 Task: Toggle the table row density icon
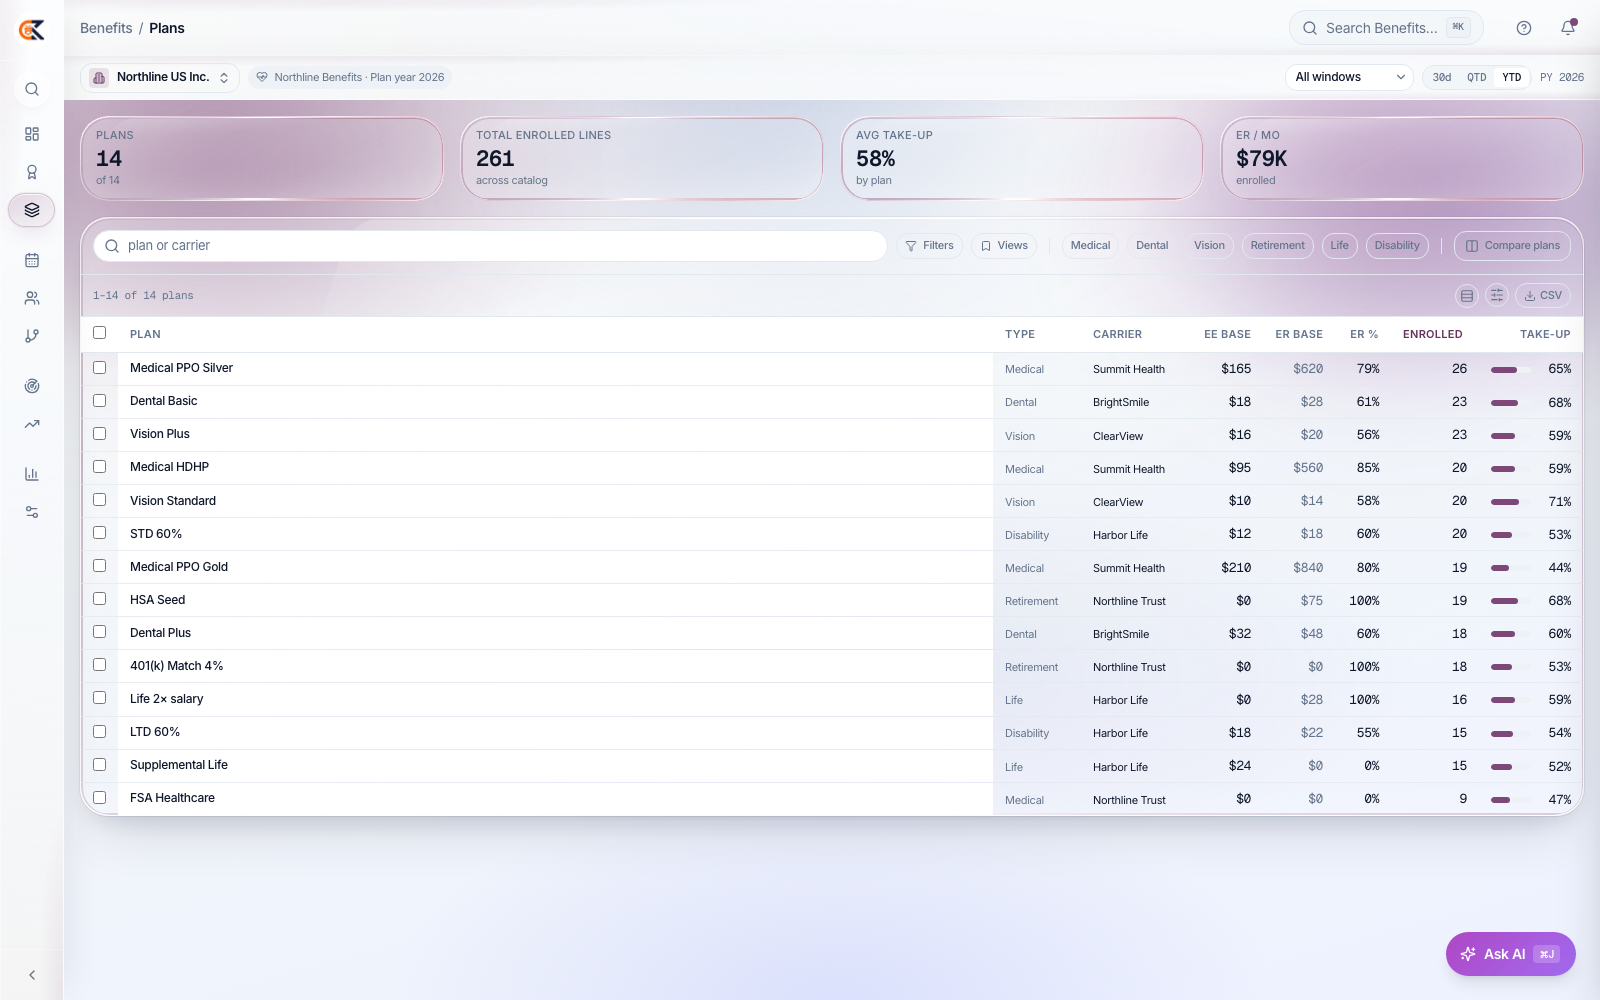(x=1467, y=296)
